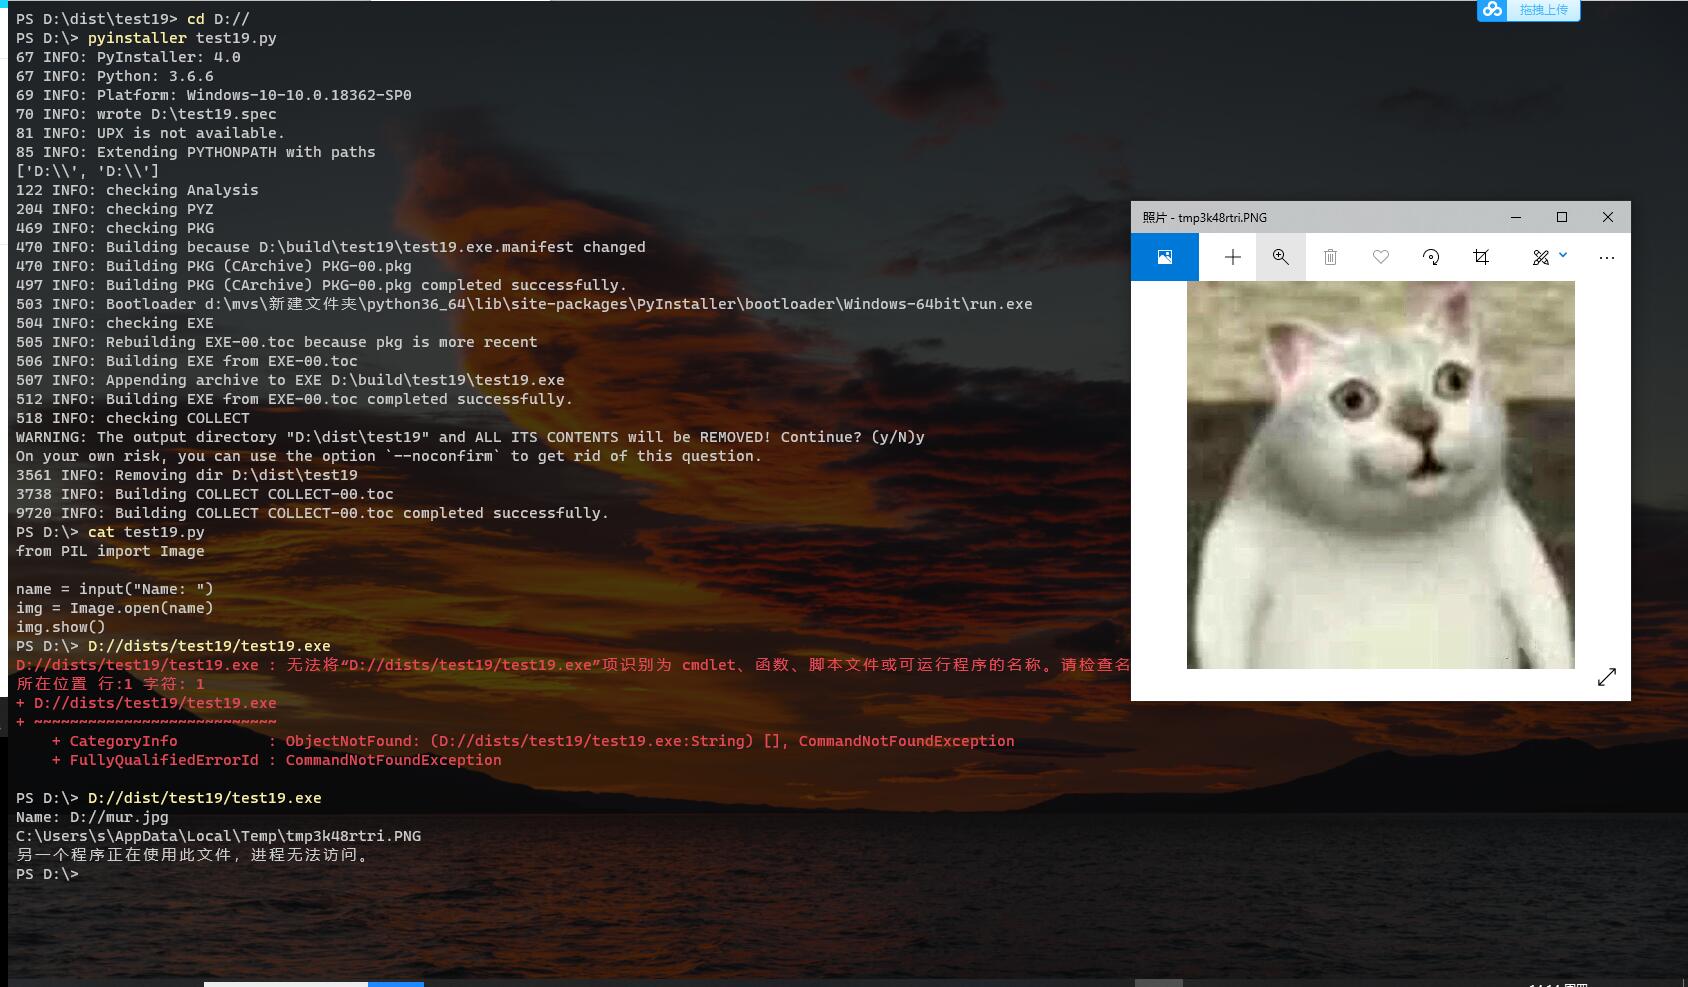
Task: Select the Crop tool in Photos
Action: (x=1481, y=257)
